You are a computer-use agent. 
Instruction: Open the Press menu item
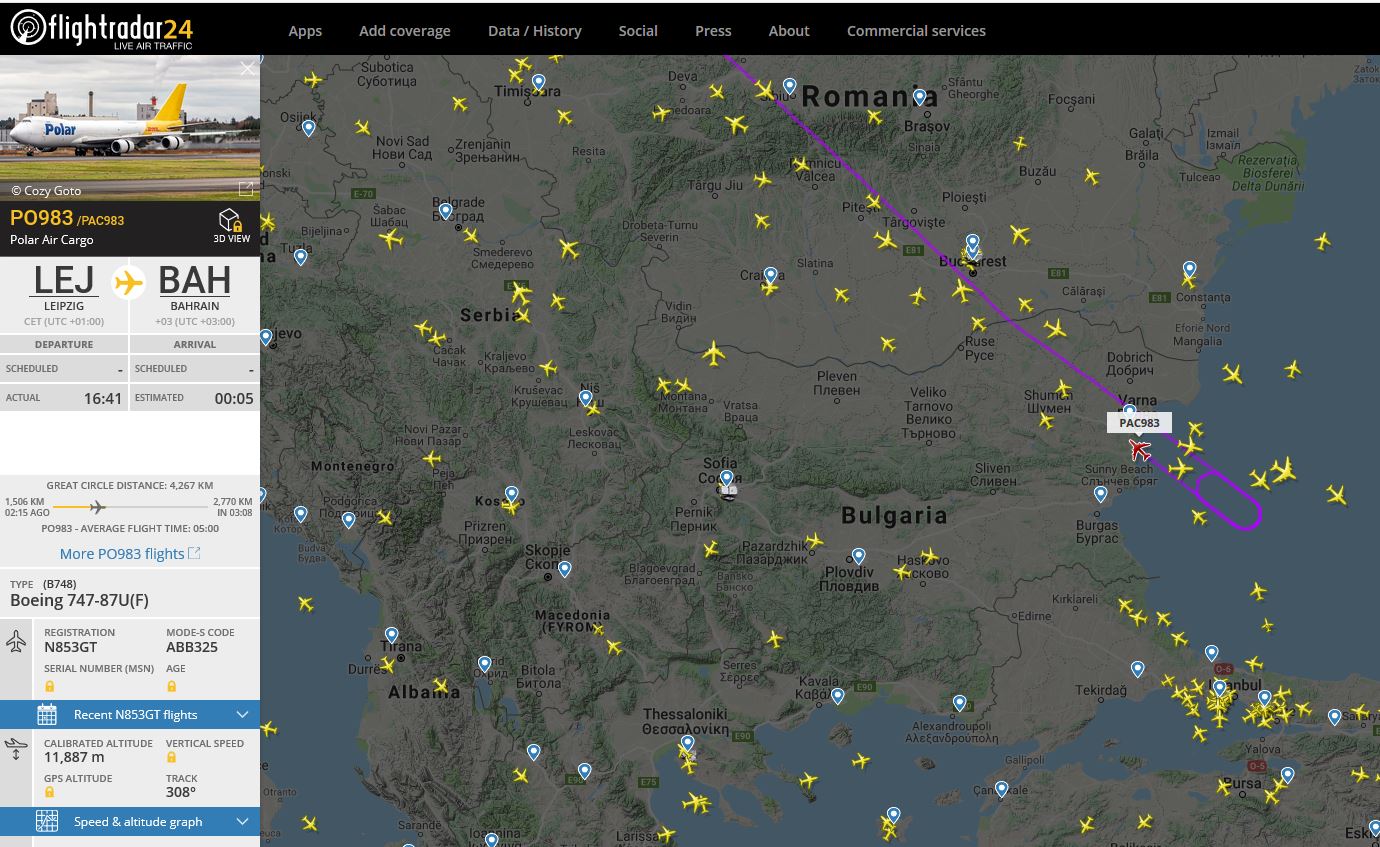point(713,31)
